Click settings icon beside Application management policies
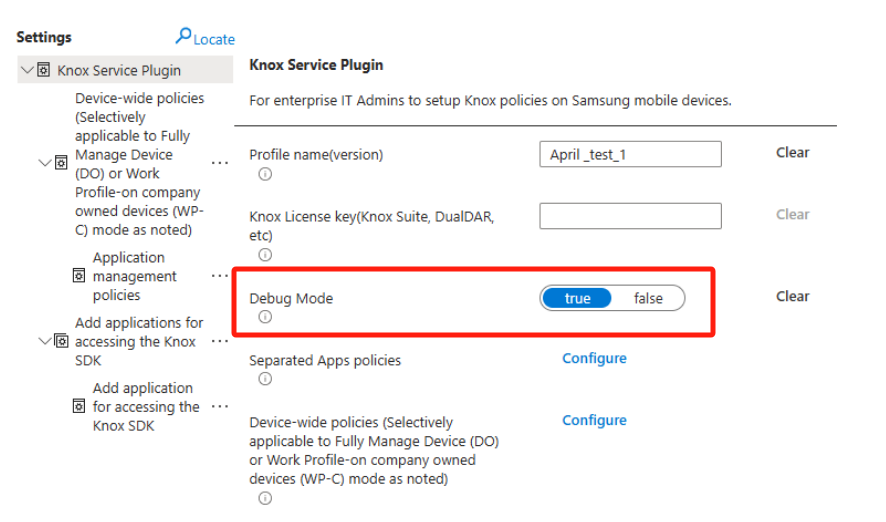 [x=79, y=276]
